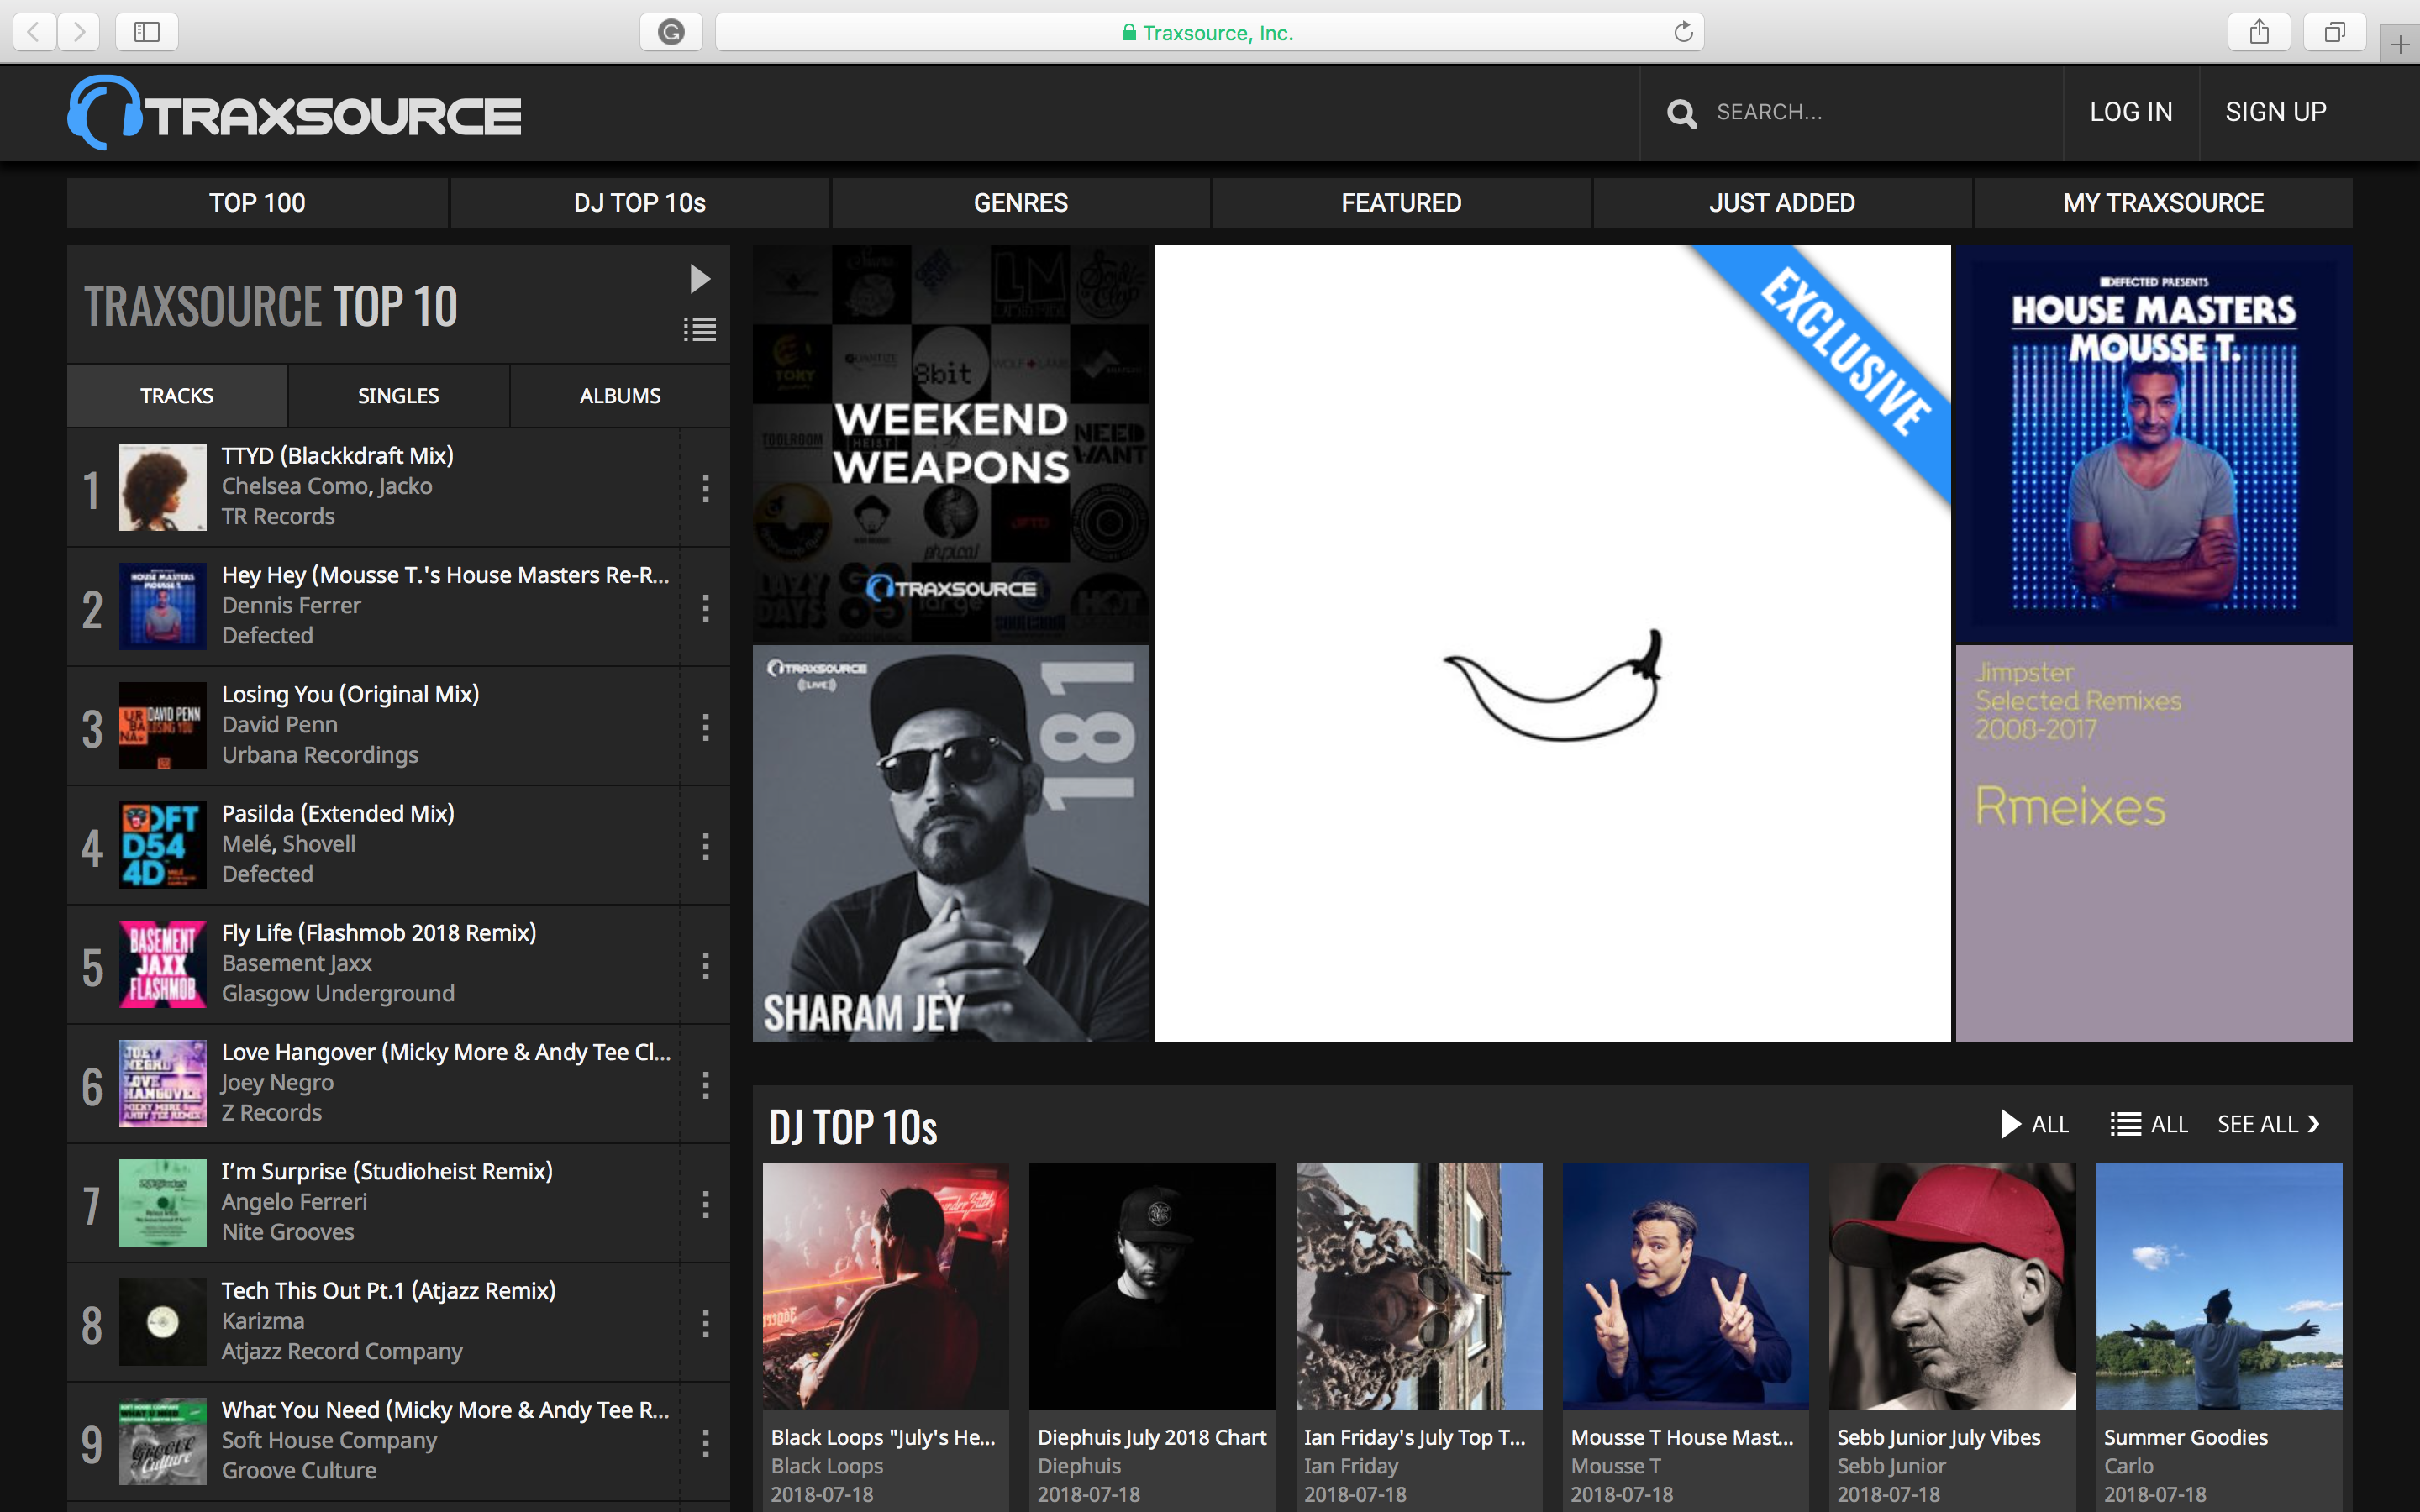Open three-dot menu for Losing You

(706, 727)
